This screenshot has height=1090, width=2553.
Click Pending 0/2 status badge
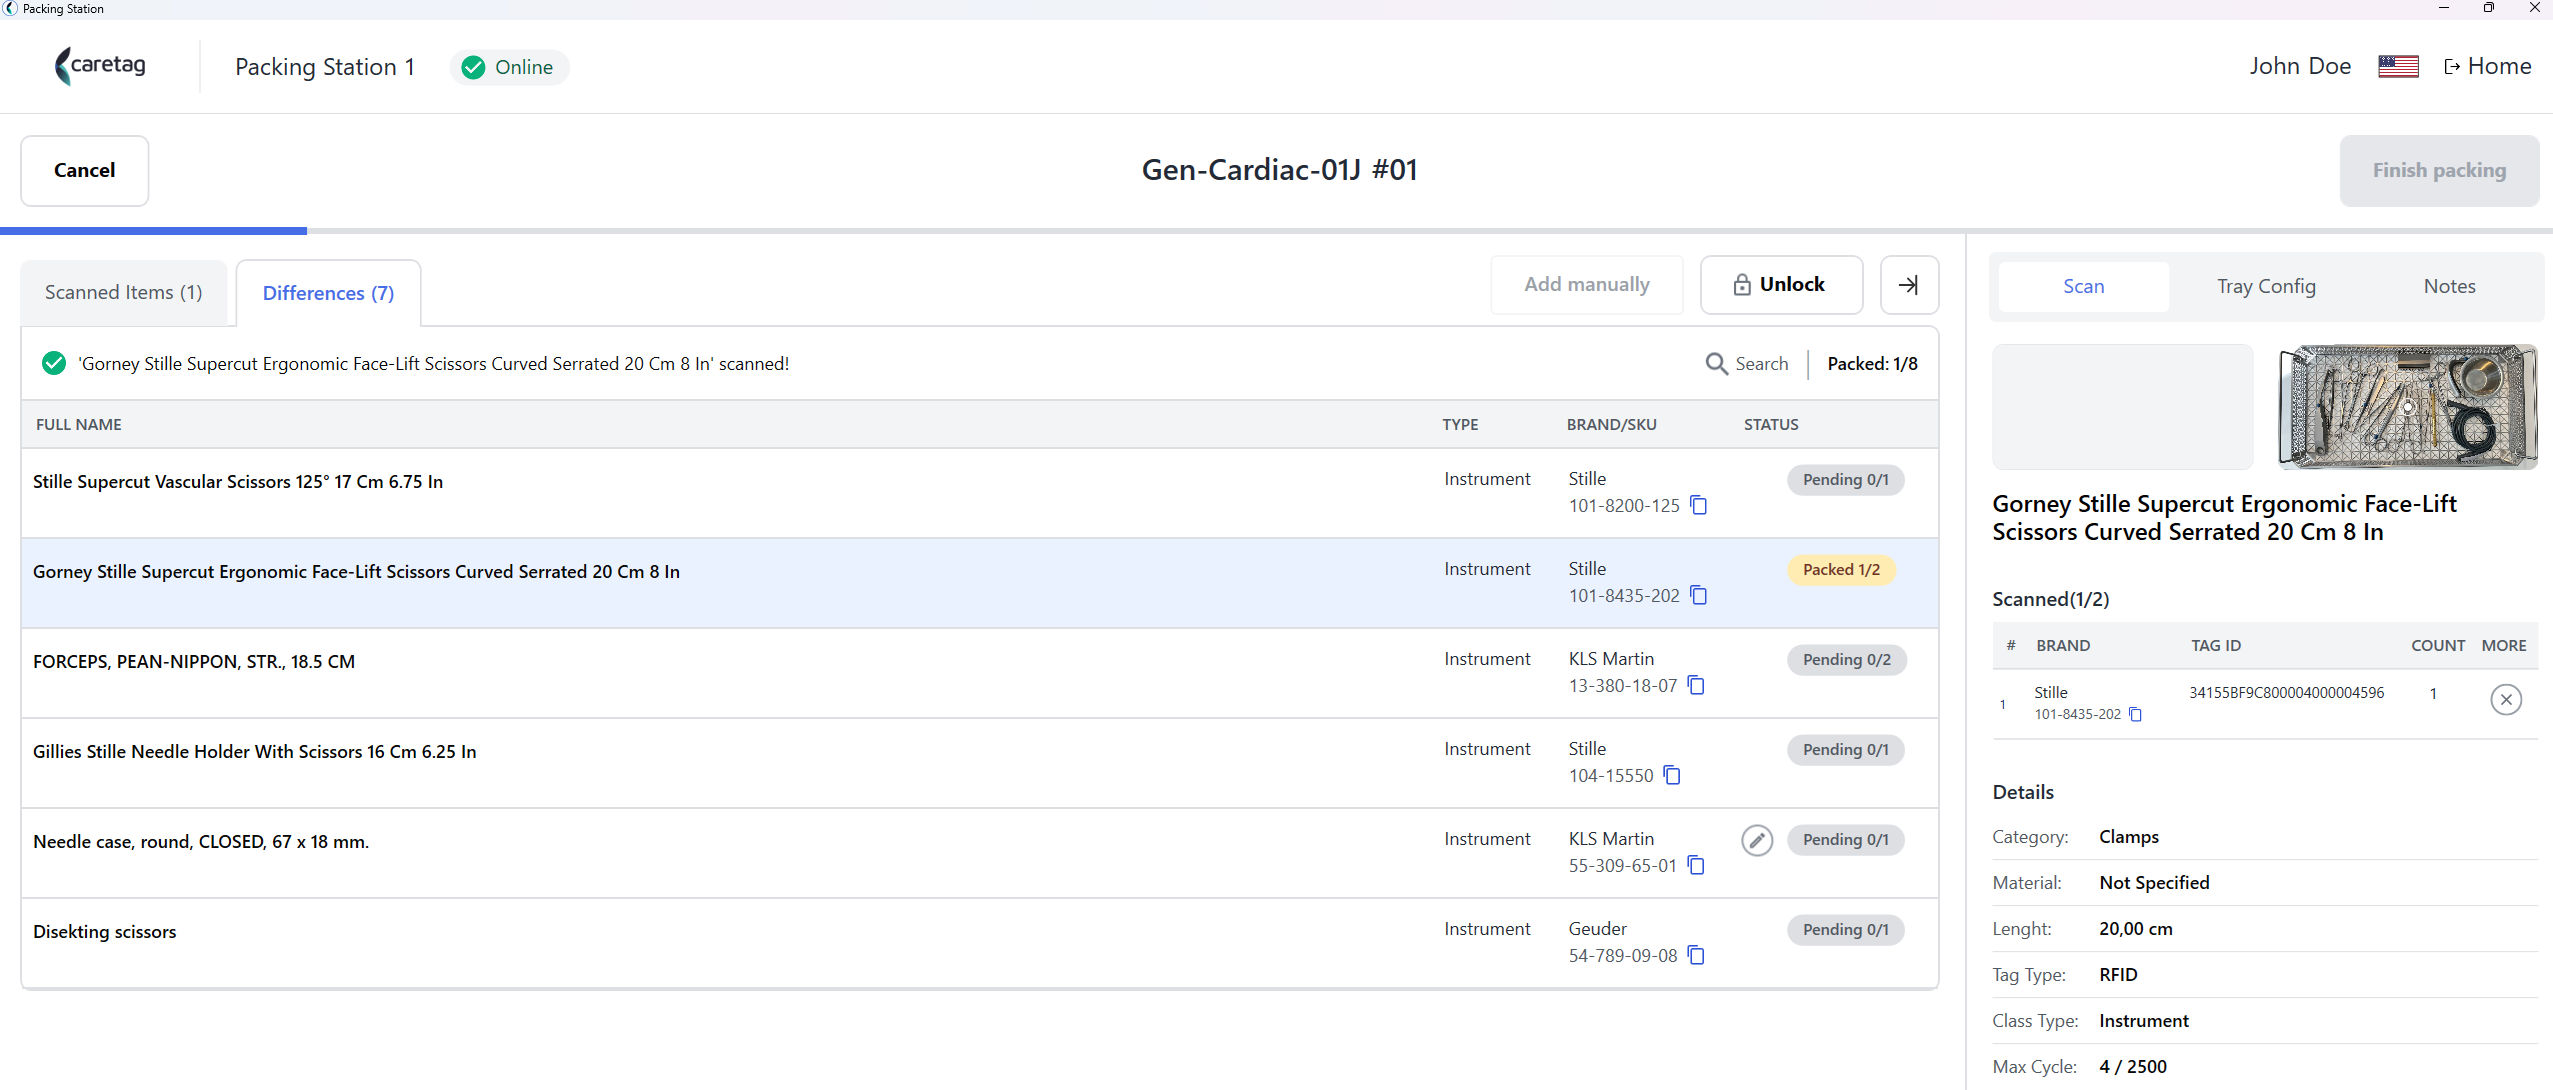tap(1846, 660)
